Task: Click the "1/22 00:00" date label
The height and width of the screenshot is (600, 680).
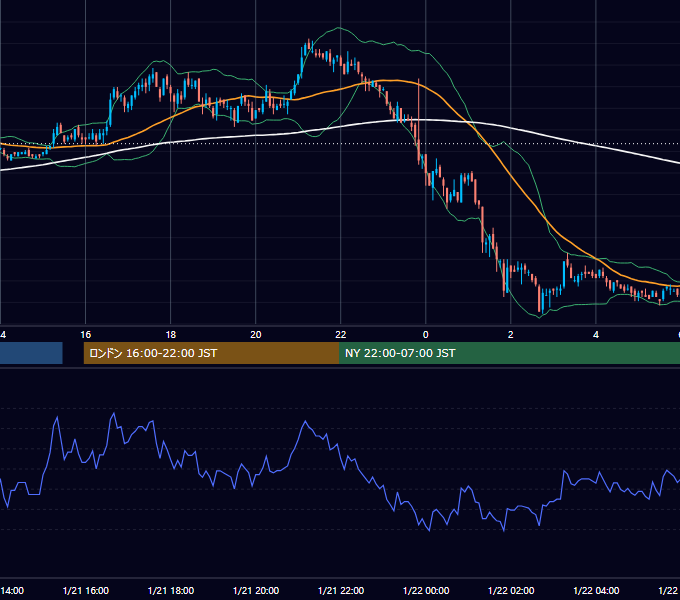Action: [425, 590]
